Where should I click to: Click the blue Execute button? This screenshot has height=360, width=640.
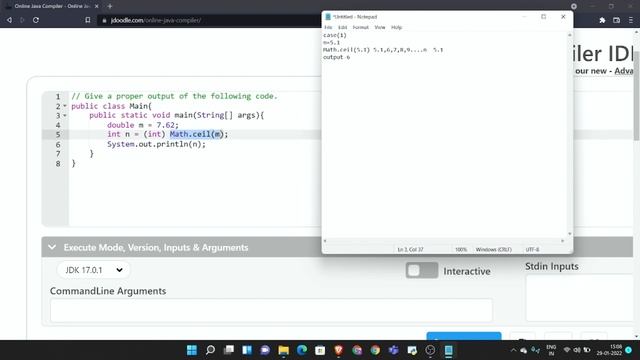(x=464, y=336)
